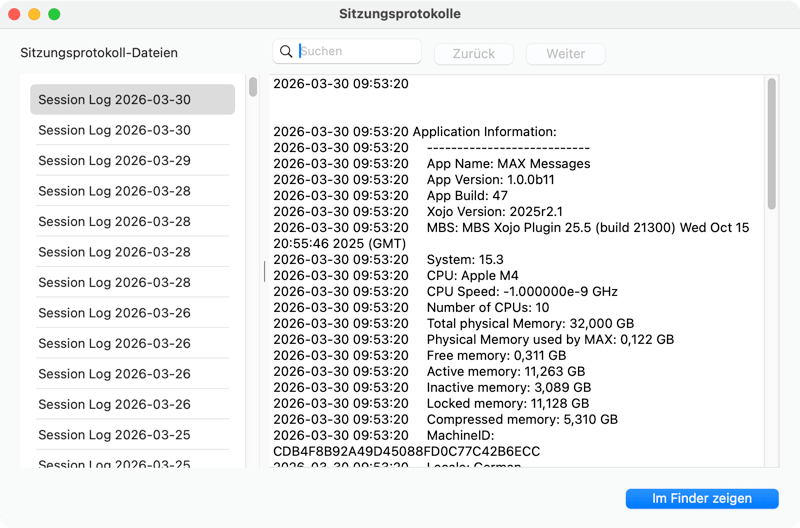Click the Weiter button
The image size is (800, 528).
[x=565, y=54]
